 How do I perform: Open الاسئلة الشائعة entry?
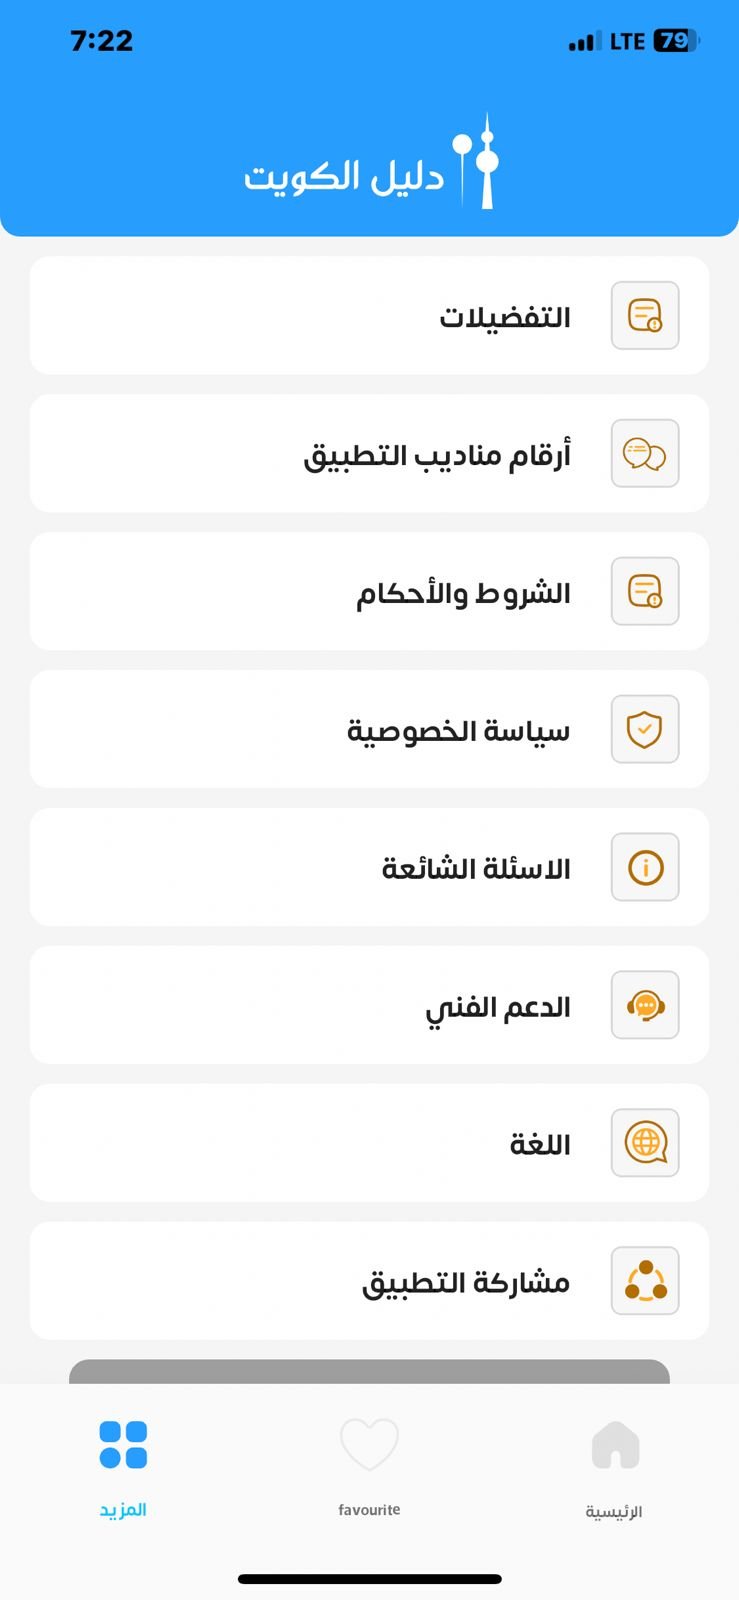[476, 869]
